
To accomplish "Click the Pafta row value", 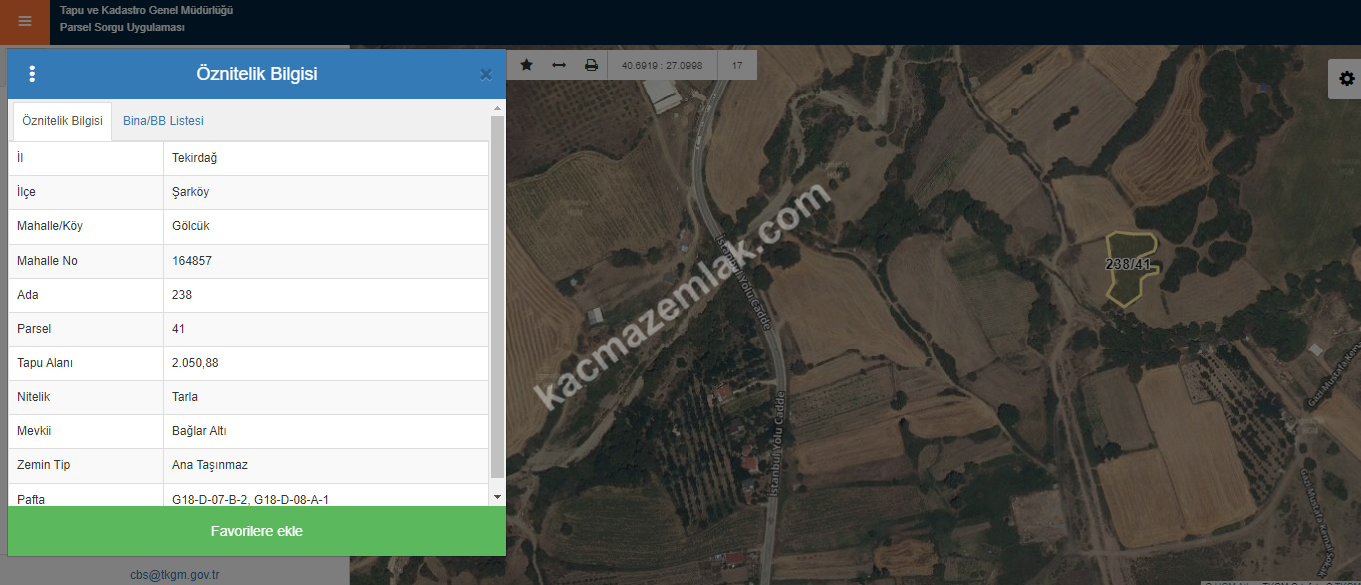I will (x=325, y=498).
